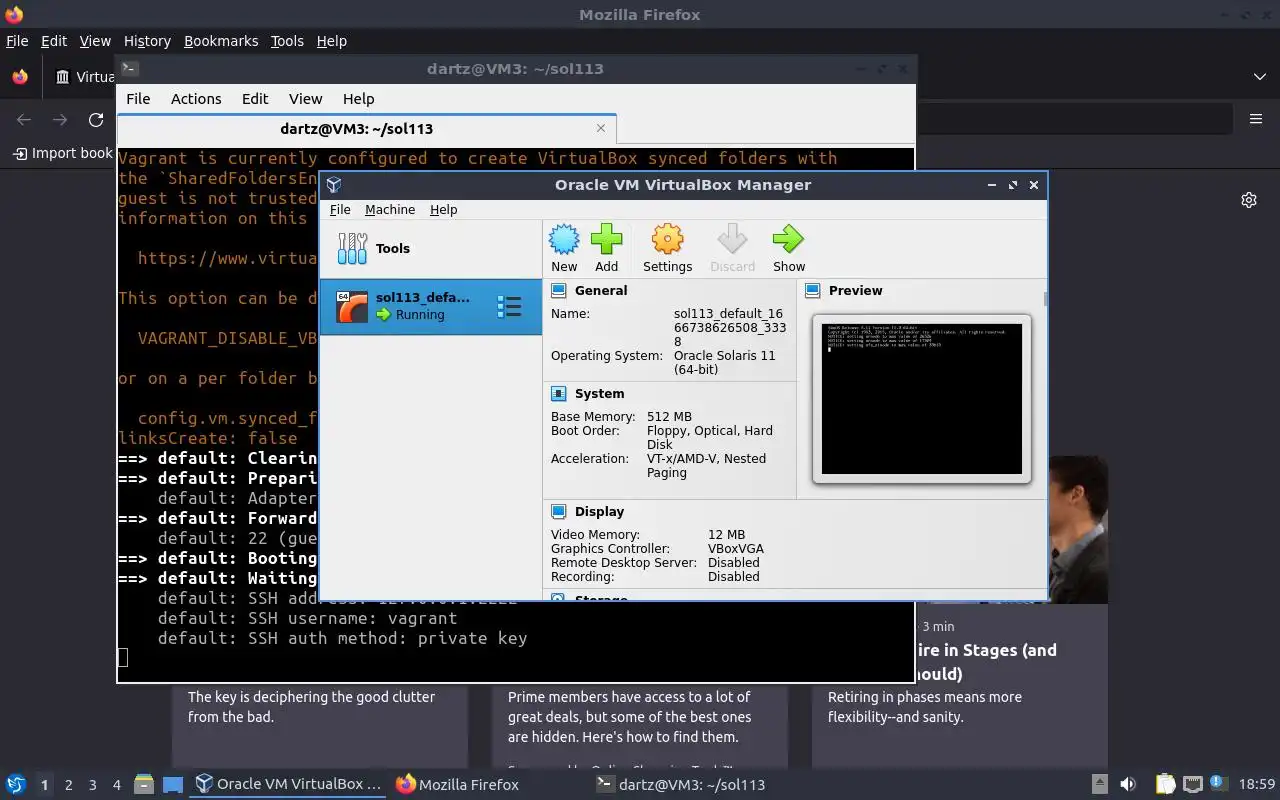1280x800 pixels.
Task: Open Firefox Tools menu
Action: pyautogui.click(x=287, y=41)
